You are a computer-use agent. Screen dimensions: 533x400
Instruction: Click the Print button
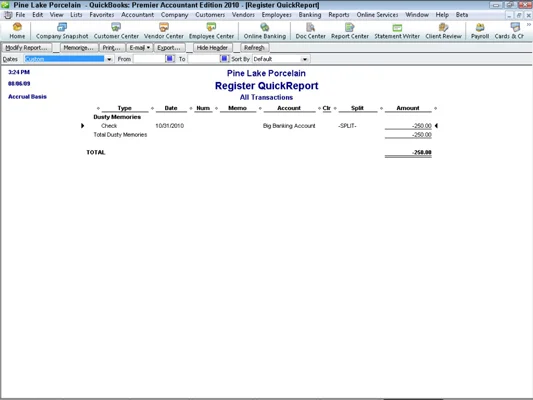tap(112, 48)
